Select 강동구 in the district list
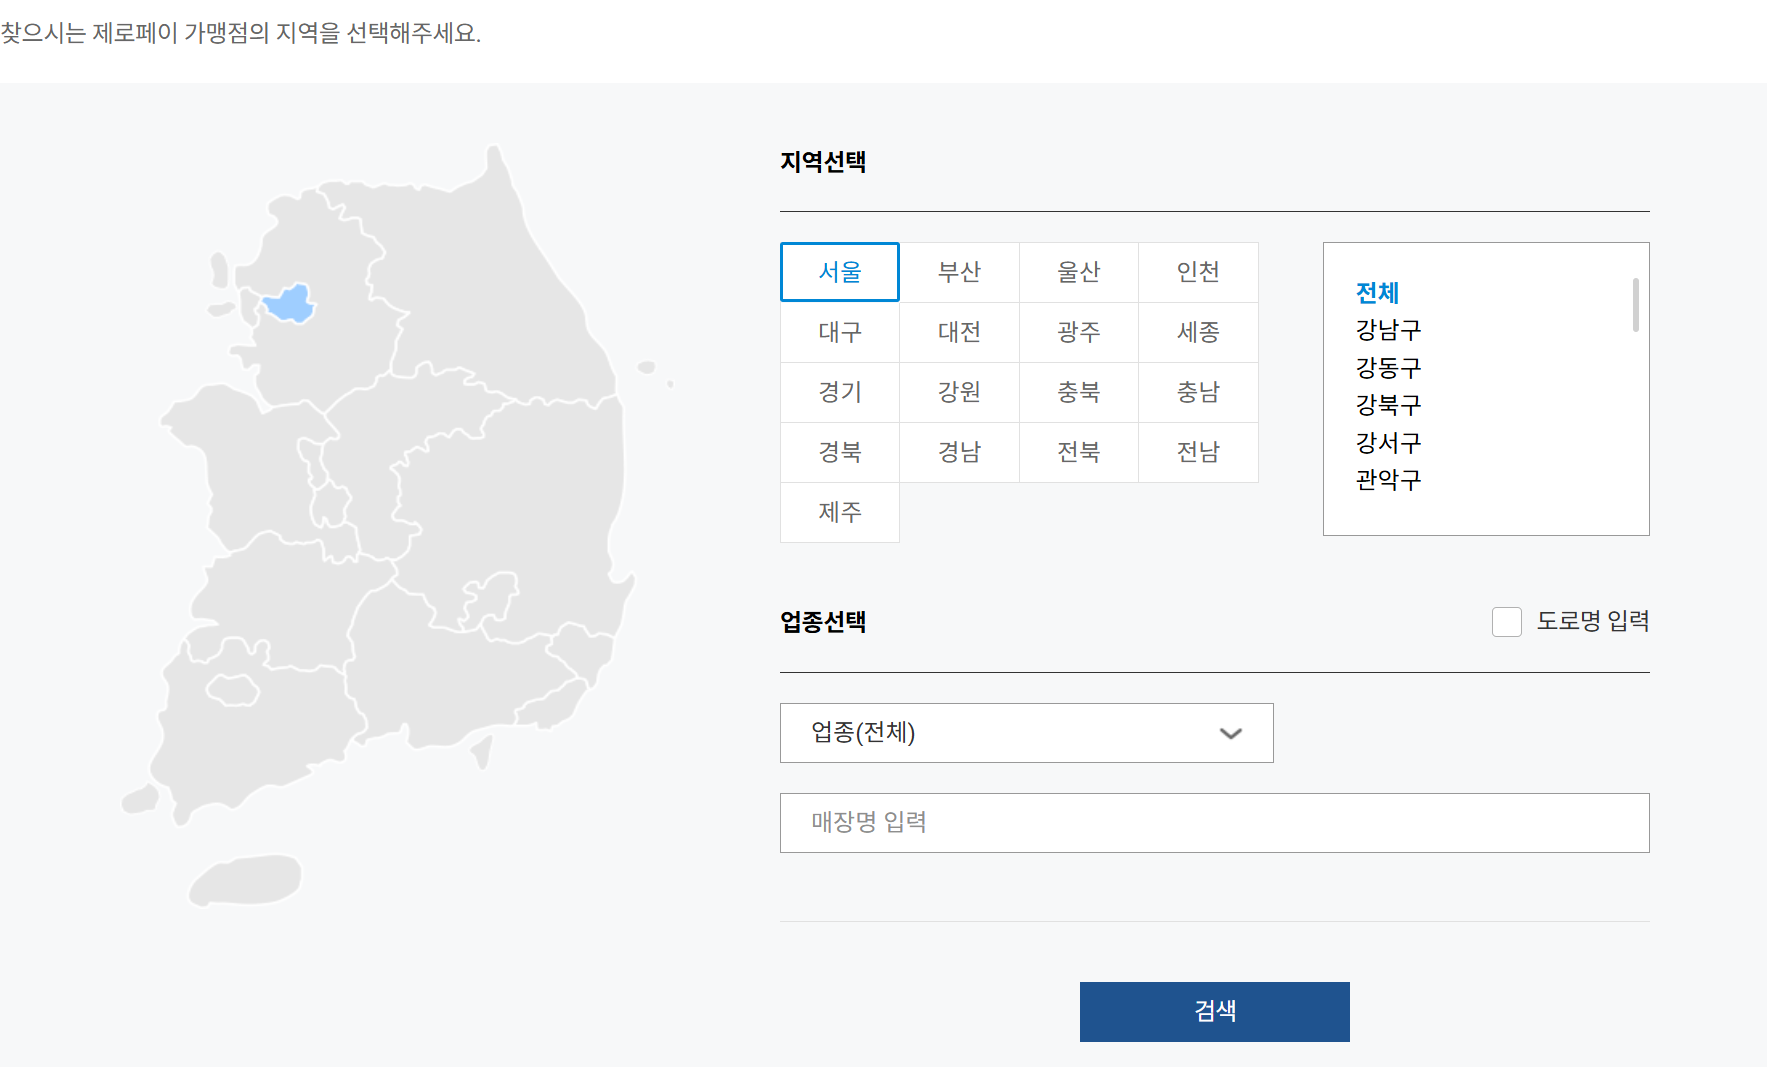1767x1067 pixels. pyautogui.click(x=1388, y=368)
